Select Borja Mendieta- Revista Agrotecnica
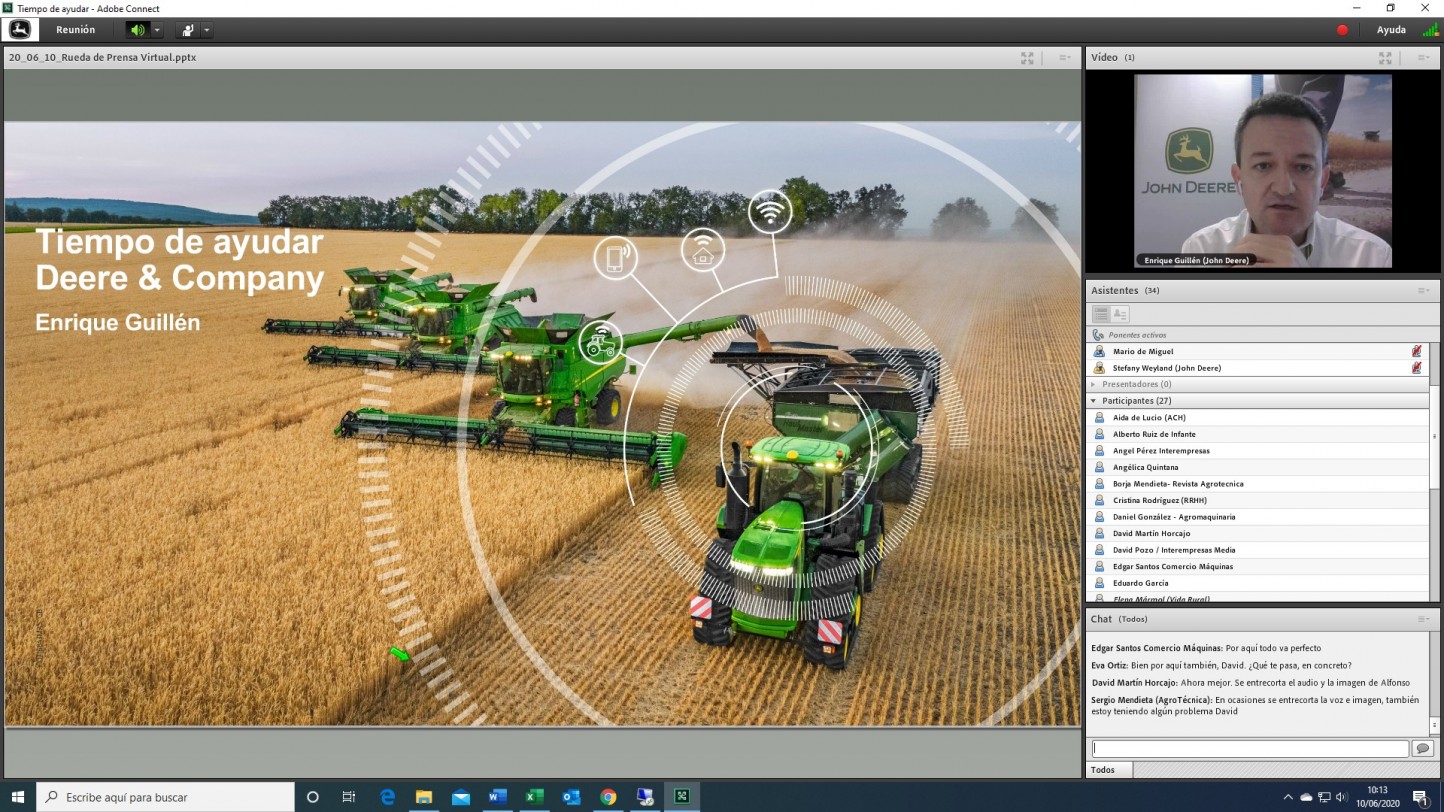Screen dimensions: 1444x812 pyautogui.click(x=1258, y=484)
